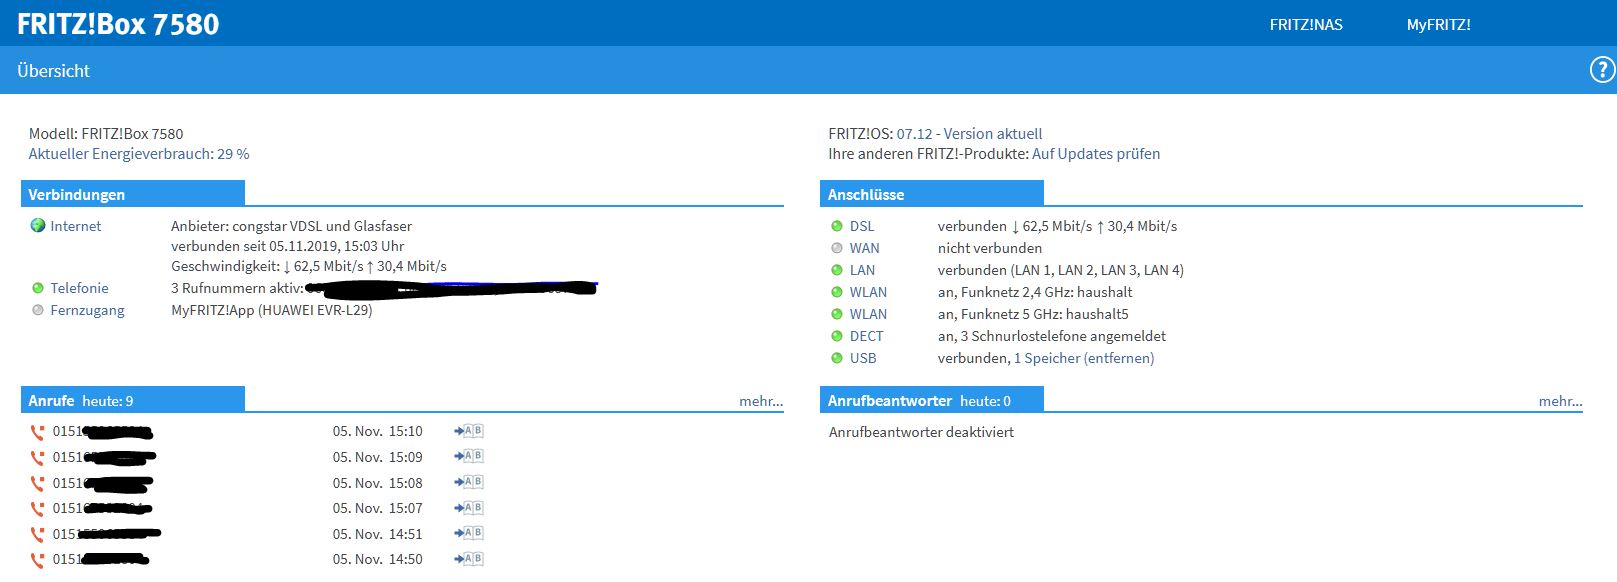Image resolution: width=1617 pixels, height=582 pixels.
Task: Show more calls via Anrufe mehr link
Action: click(760, 401)
